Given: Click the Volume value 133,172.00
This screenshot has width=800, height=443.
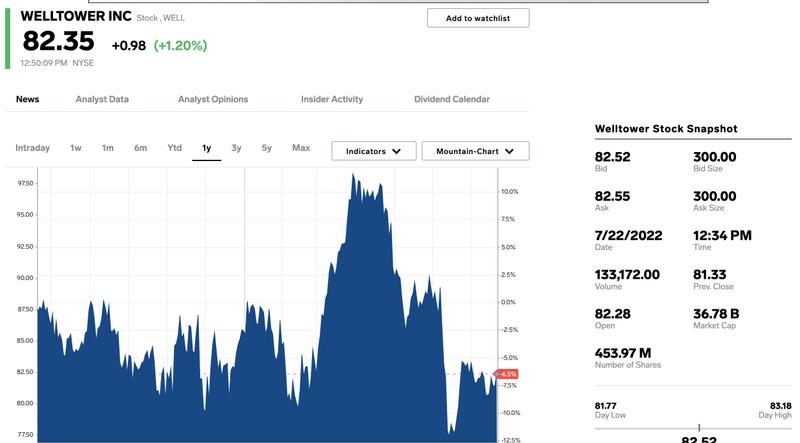Looking at the screenshot, I should coord(628,275).
